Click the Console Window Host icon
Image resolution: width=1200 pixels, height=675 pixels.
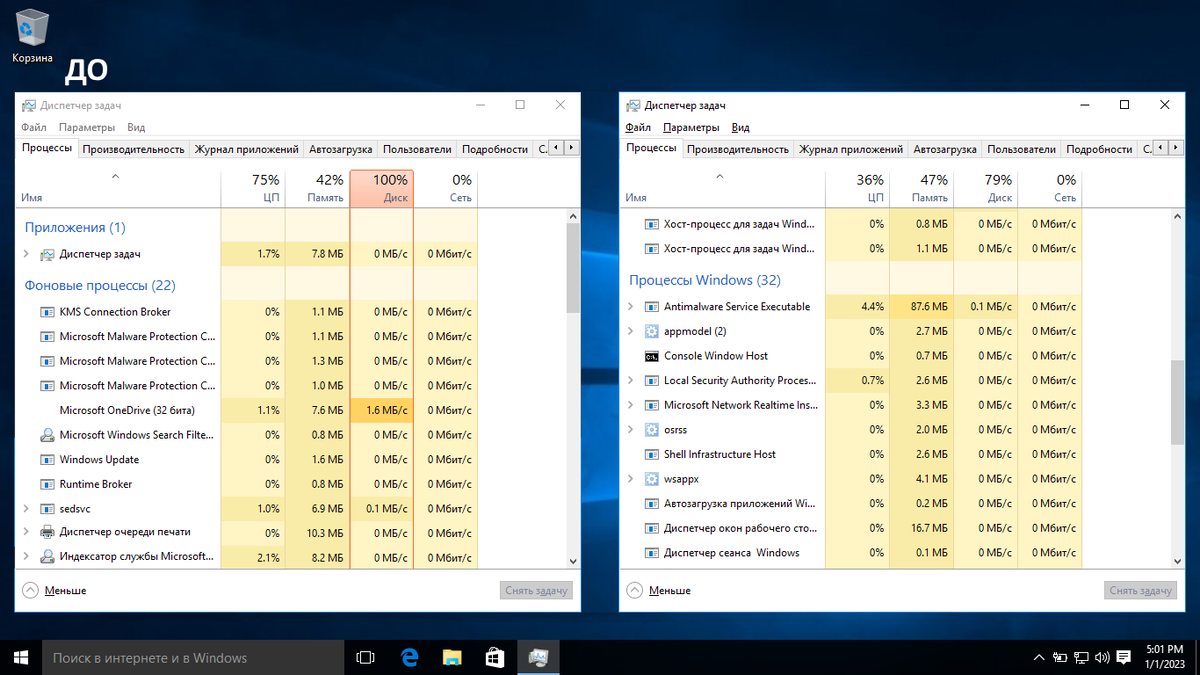(652, 356)
